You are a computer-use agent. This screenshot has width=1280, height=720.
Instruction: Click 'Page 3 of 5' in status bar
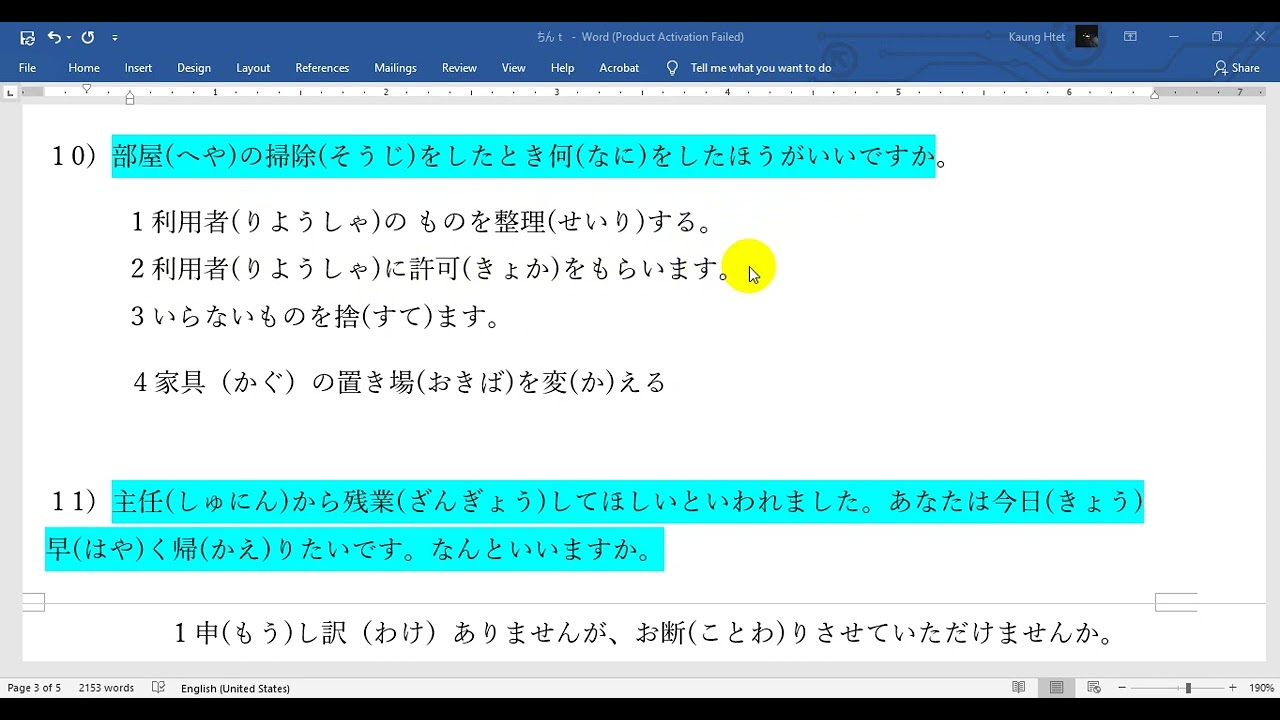coord(34,688)
